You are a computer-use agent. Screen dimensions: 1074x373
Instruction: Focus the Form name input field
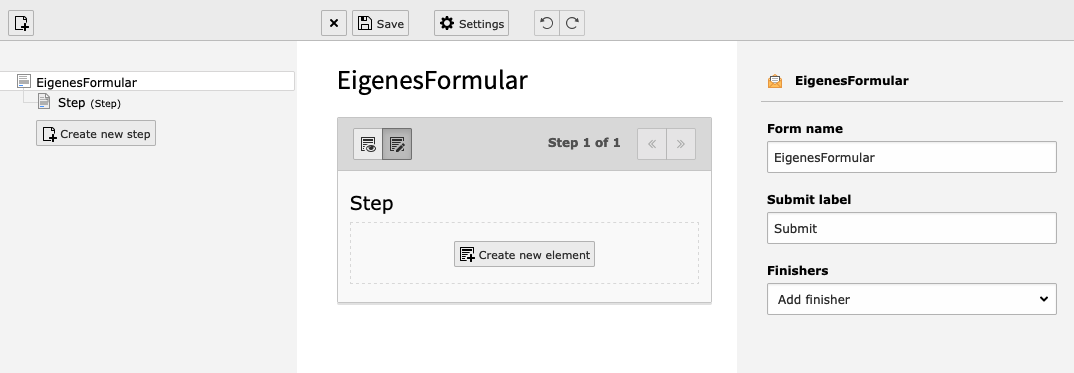tap(912, 157)
